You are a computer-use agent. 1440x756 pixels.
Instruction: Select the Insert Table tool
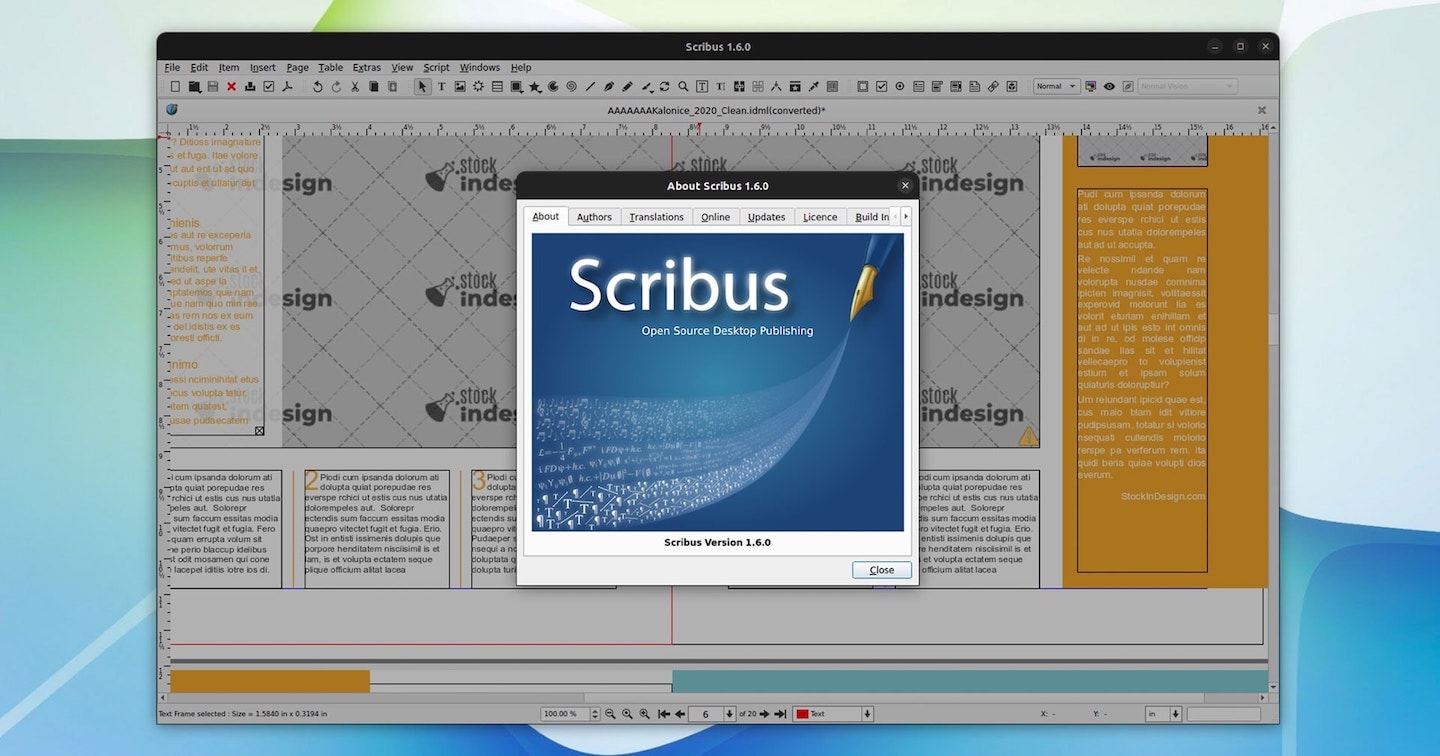click(x=497, y=87)
